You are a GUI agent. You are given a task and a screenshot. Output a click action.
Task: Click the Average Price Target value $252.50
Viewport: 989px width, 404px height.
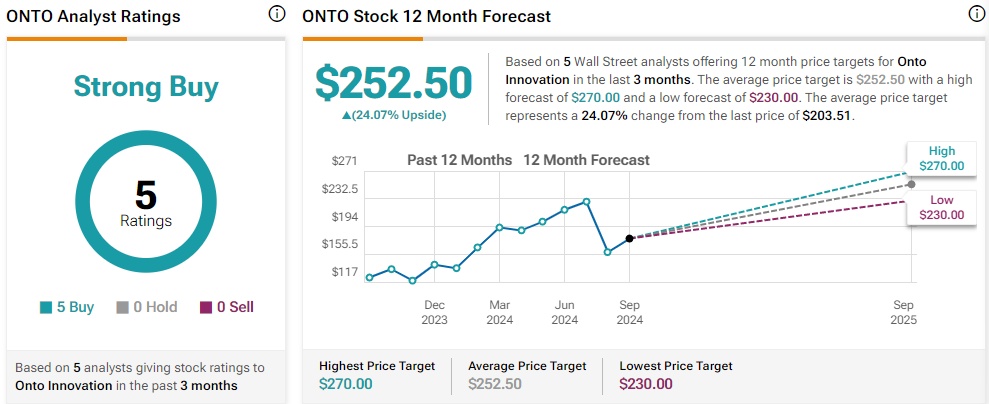click(x=495, y=383)
